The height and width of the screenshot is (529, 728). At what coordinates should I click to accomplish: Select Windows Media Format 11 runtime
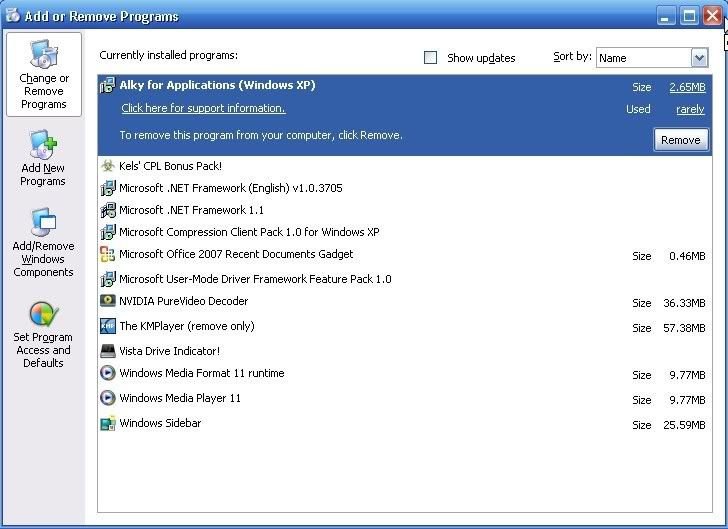201,373
